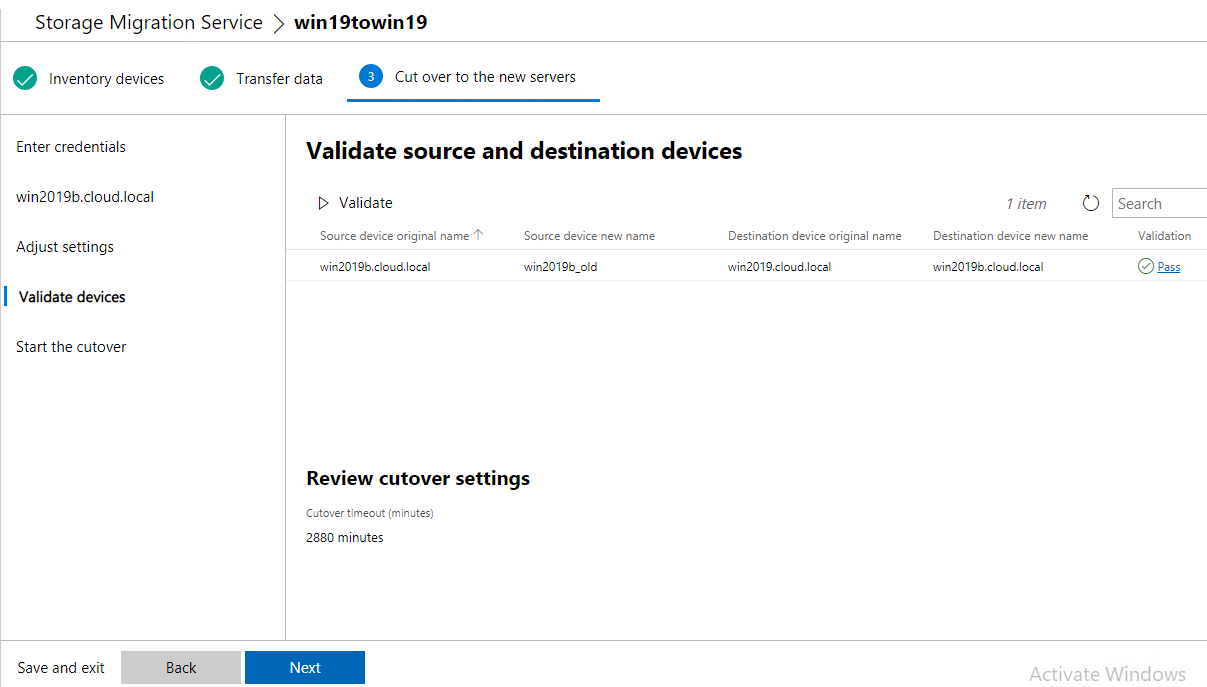Viewport: 1207px width, 687px height.
Task: Go to Enter credentials sidebar item
Action: click(x=71, y=147)
